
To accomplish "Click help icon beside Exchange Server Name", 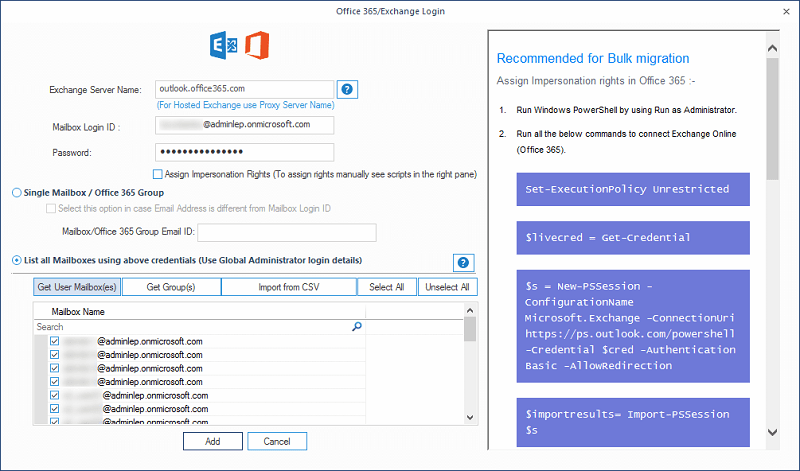I will [x=347, y=90].
